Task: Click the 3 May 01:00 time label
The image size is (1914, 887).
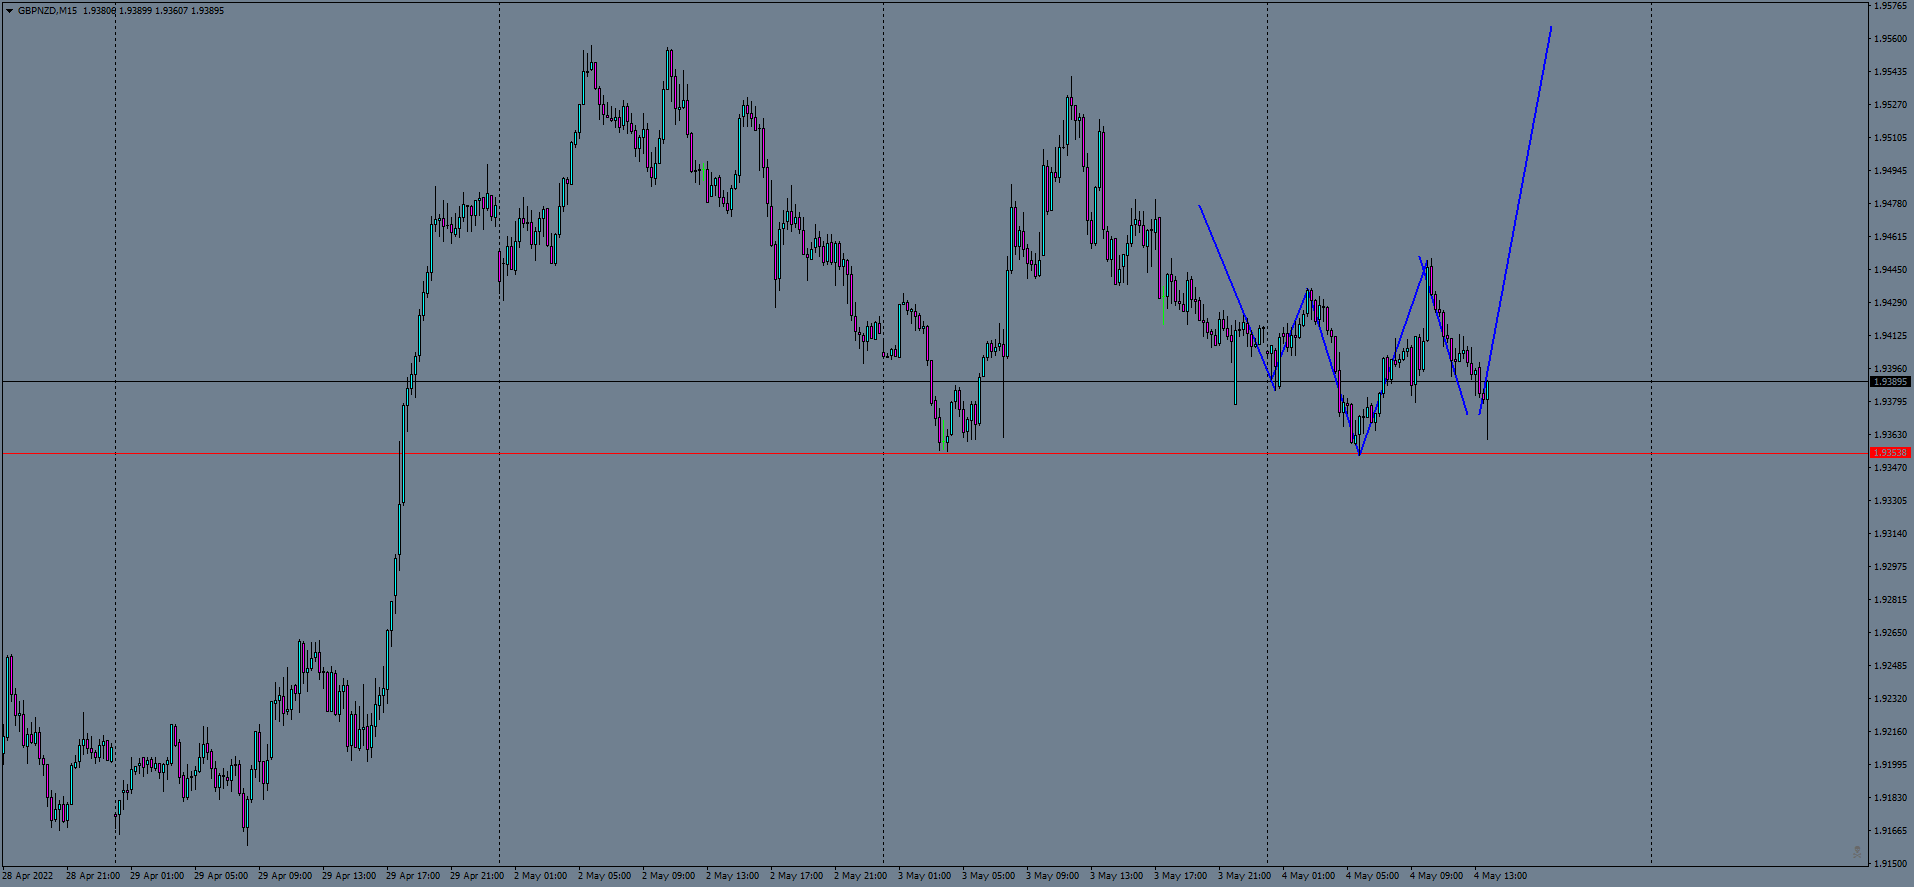Action: [x=924, y=876]
